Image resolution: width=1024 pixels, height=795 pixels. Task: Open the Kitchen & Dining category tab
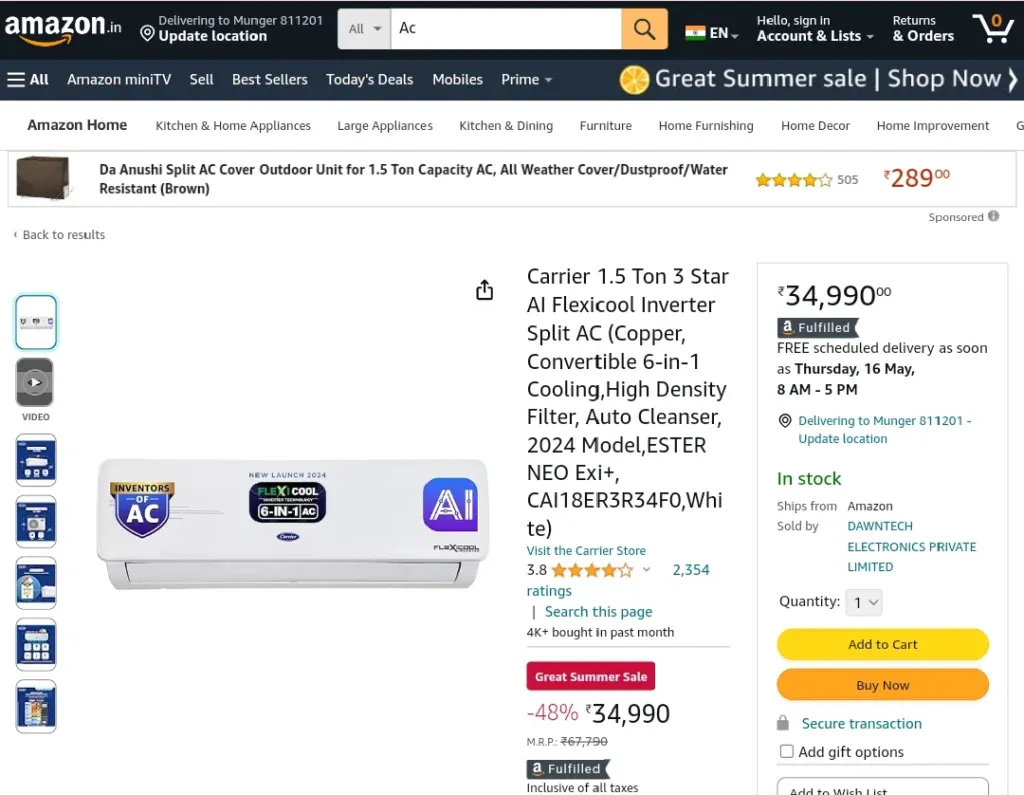506,125
